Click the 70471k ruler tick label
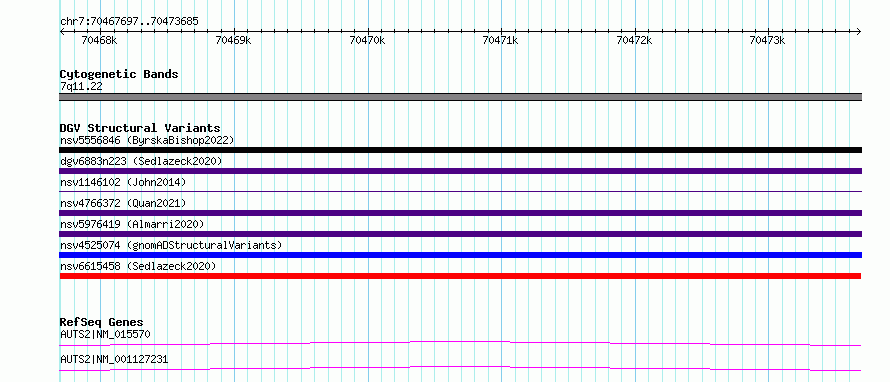890x382 pixels. 500,40
